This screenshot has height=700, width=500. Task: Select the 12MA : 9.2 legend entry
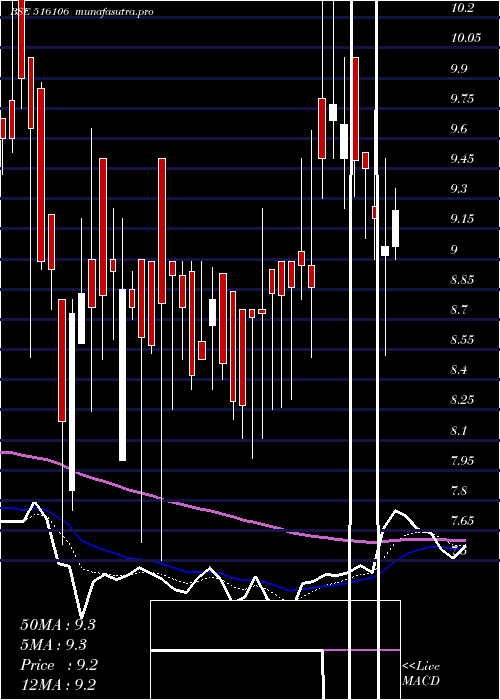pyautogui.click(x=58, y=685)
